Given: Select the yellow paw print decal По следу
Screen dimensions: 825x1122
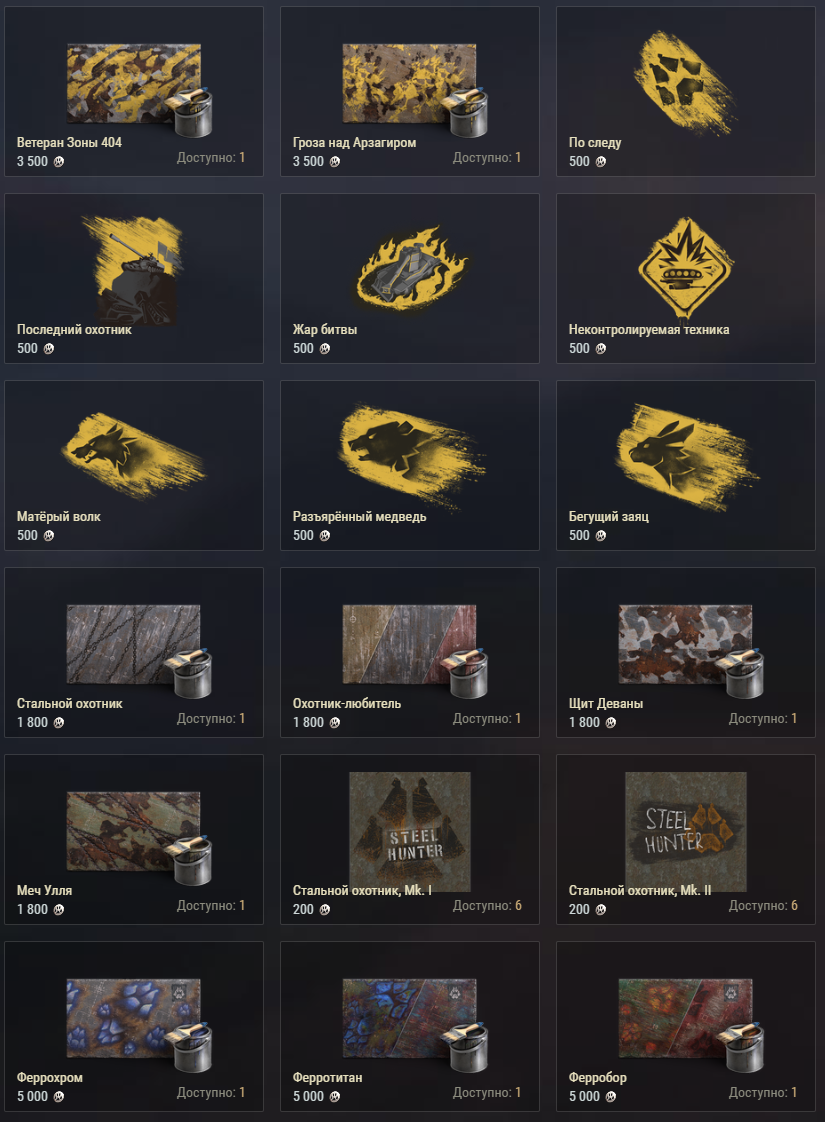Looking at the screenshot, I should point(685,82).
